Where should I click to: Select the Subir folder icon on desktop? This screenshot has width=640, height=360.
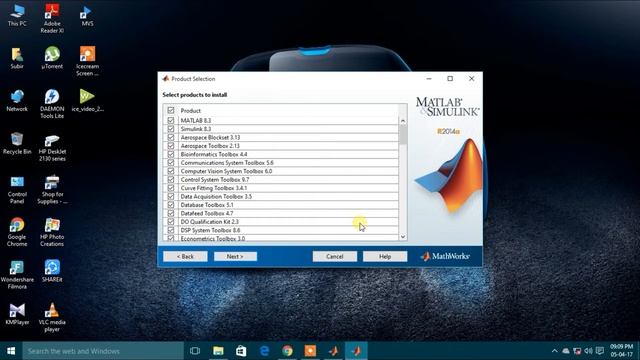coord(17,58)
